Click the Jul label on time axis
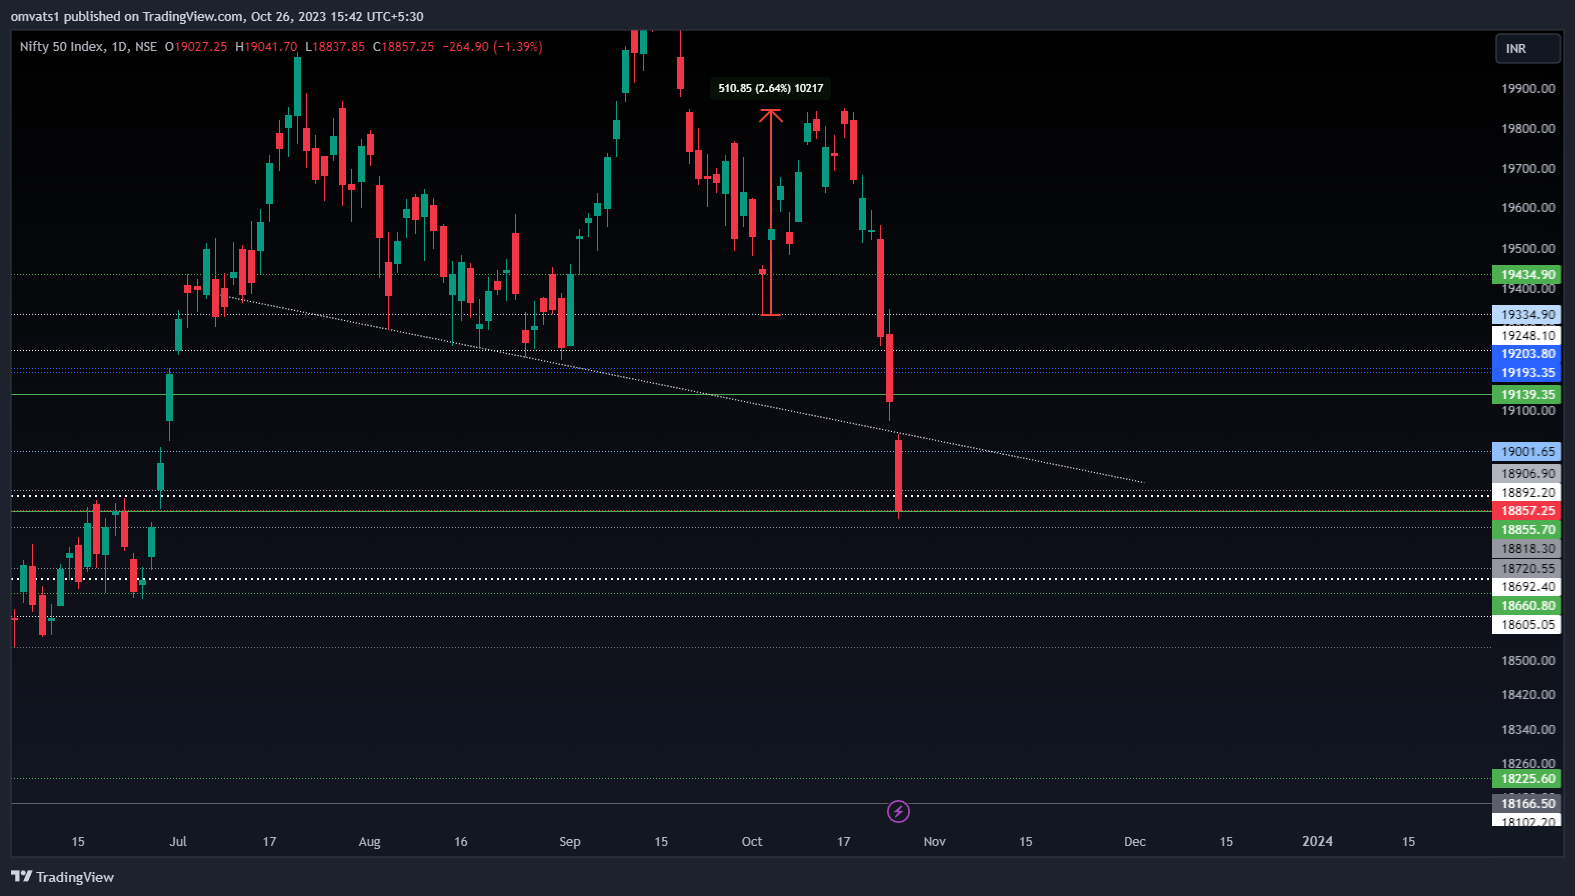 tap(178, 842)
